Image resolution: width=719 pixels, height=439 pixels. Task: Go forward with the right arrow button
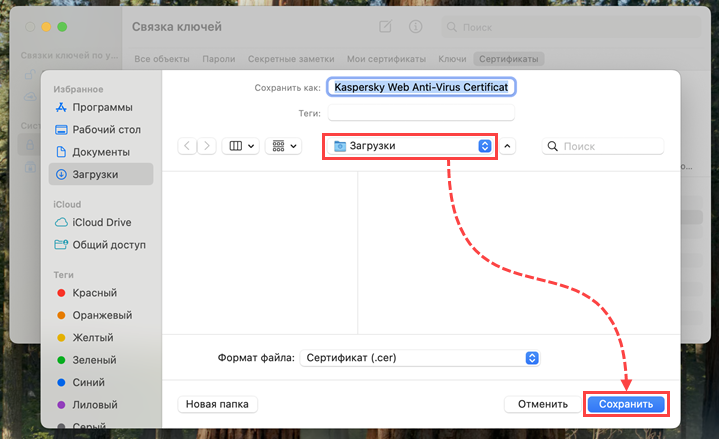click(207, 146)
